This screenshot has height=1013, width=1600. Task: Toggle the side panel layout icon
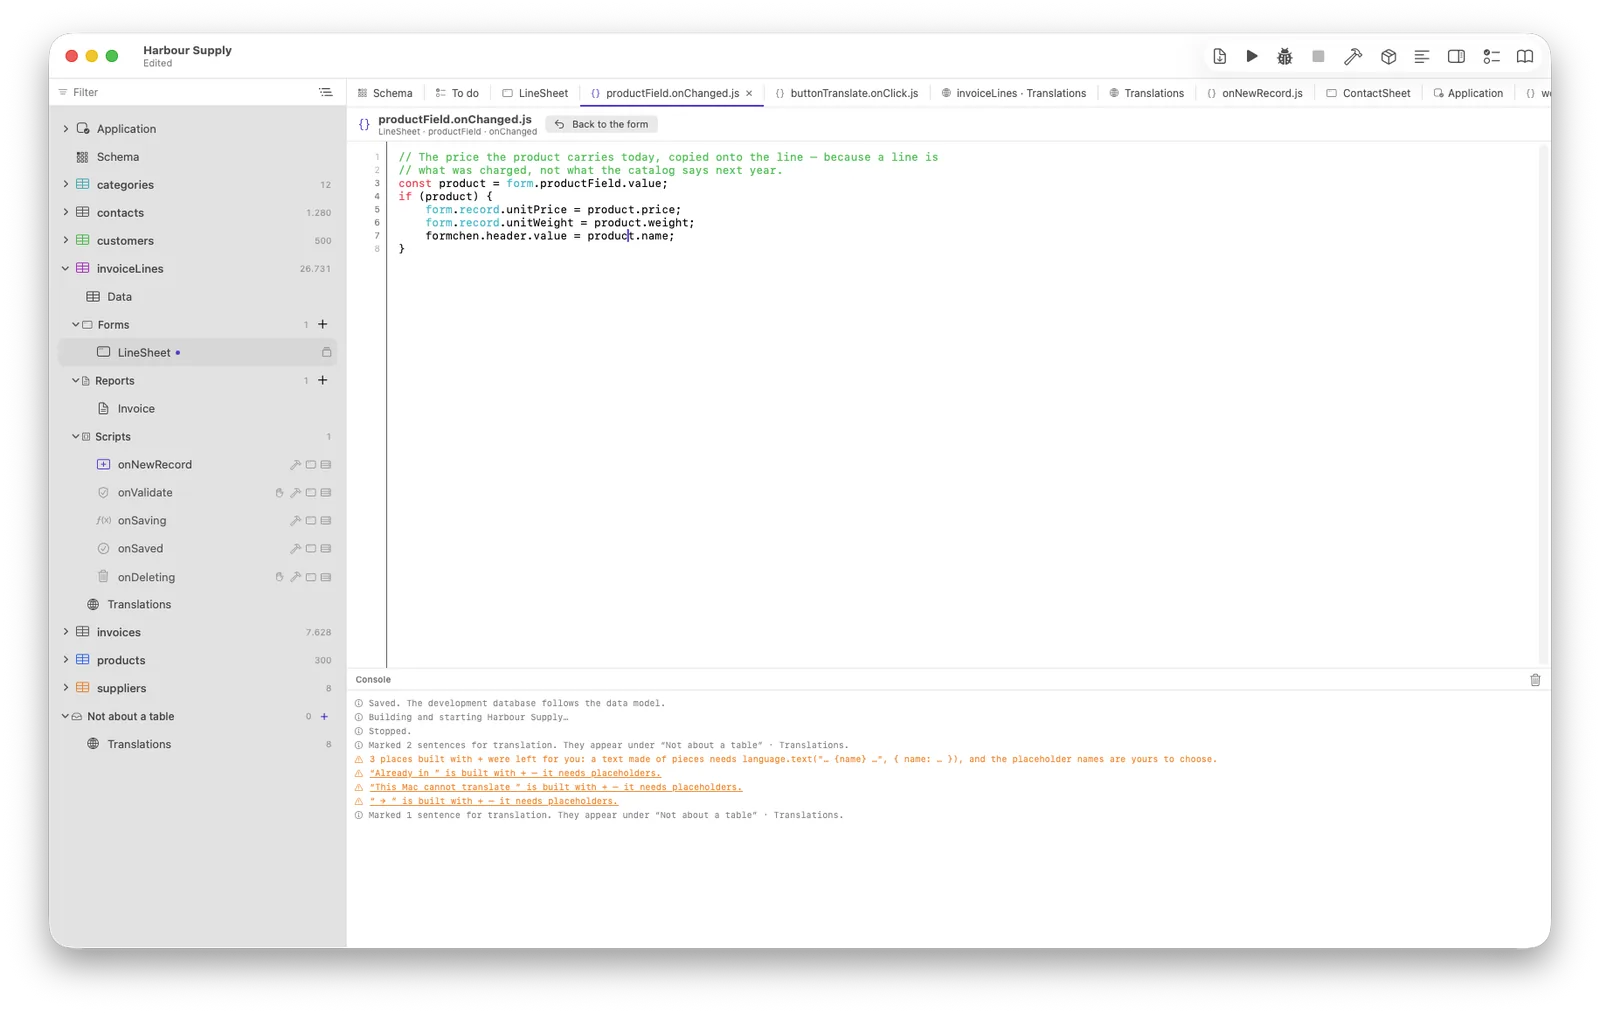(x=1457, y=57)
